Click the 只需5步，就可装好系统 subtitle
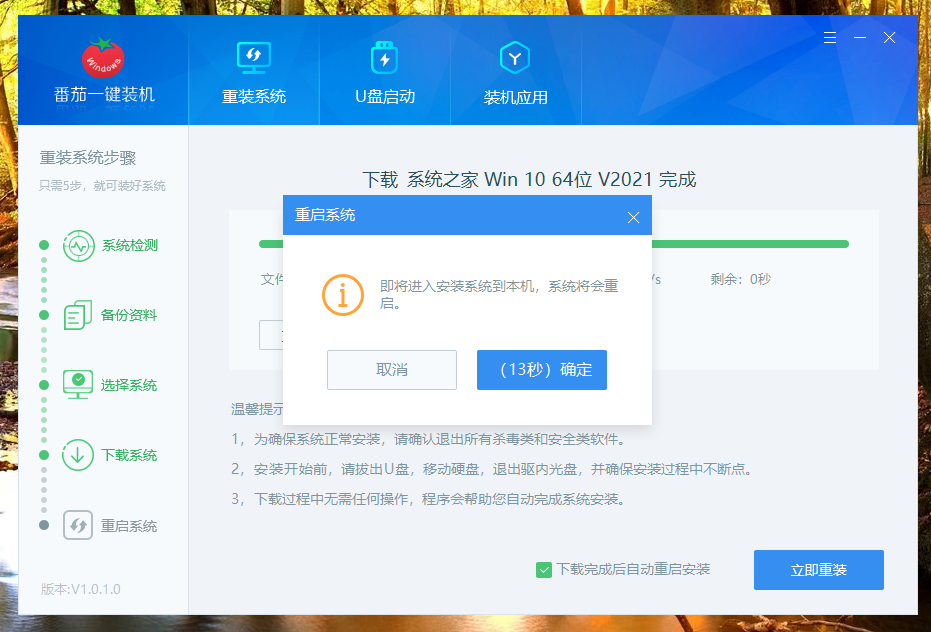 (x=102, y=186)
